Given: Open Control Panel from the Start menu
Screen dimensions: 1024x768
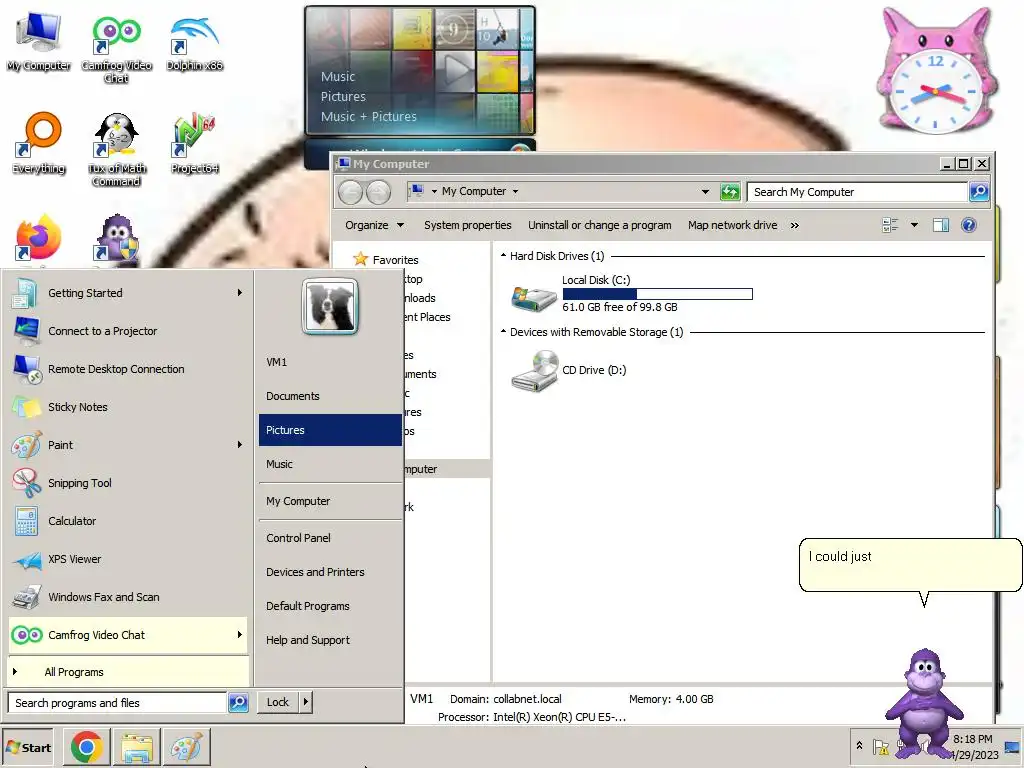Looking at the screenshot, I should point(330,537).
